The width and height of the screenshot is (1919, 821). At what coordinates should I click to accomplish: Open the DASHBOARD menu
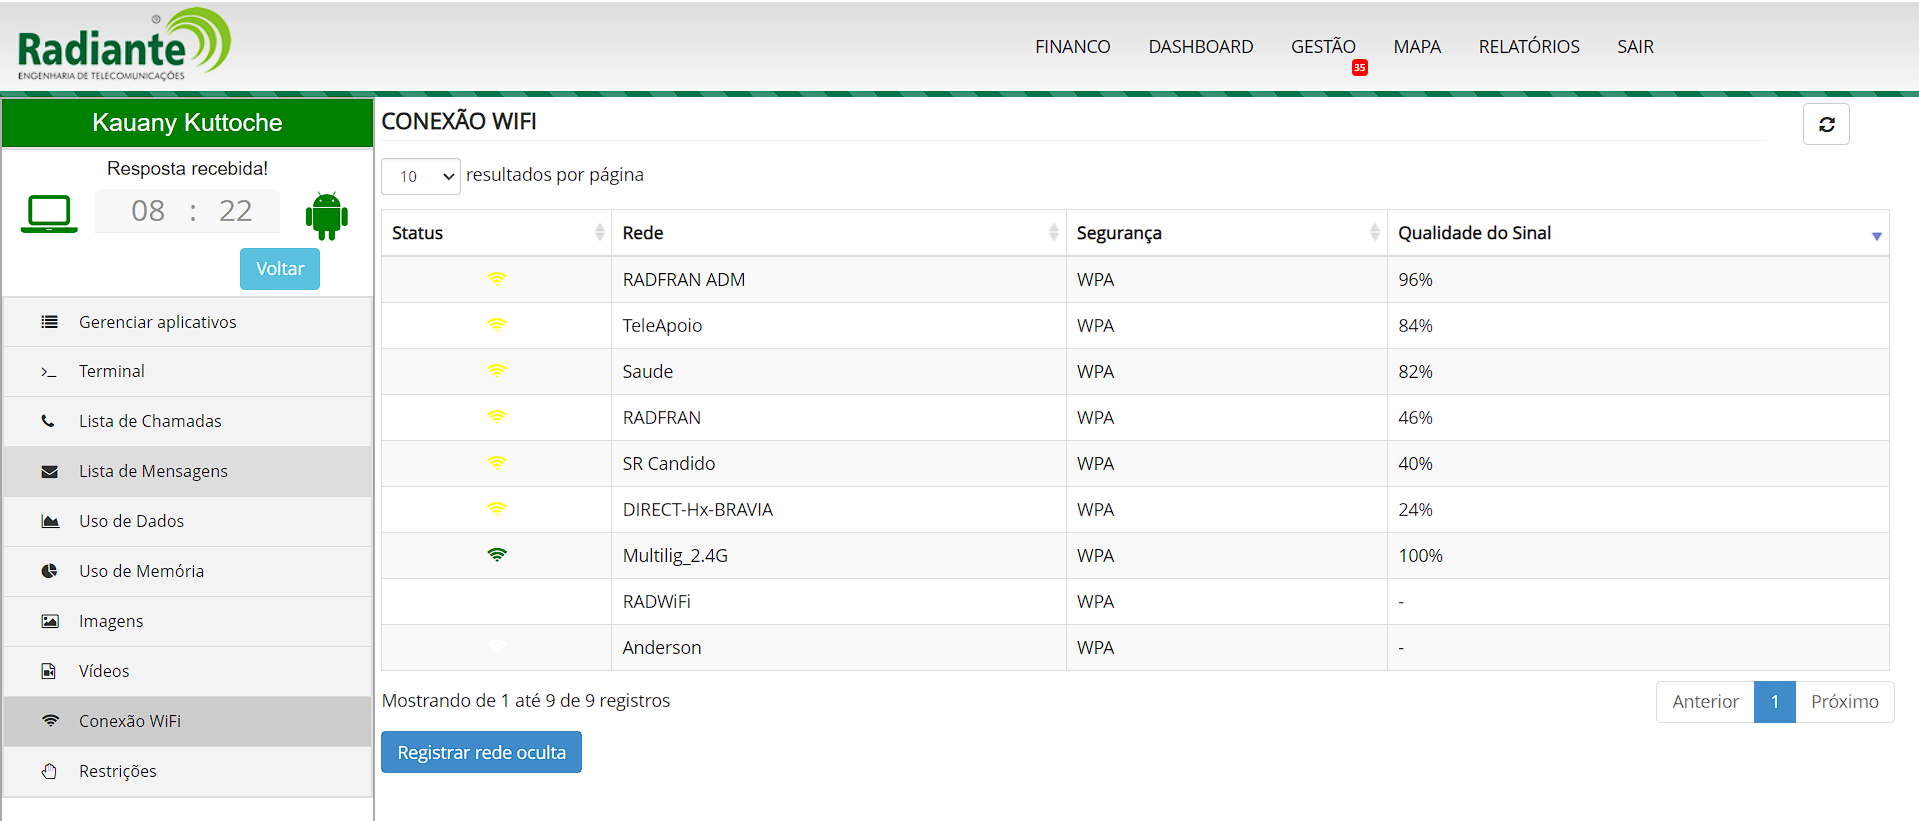coord(1200,47)
